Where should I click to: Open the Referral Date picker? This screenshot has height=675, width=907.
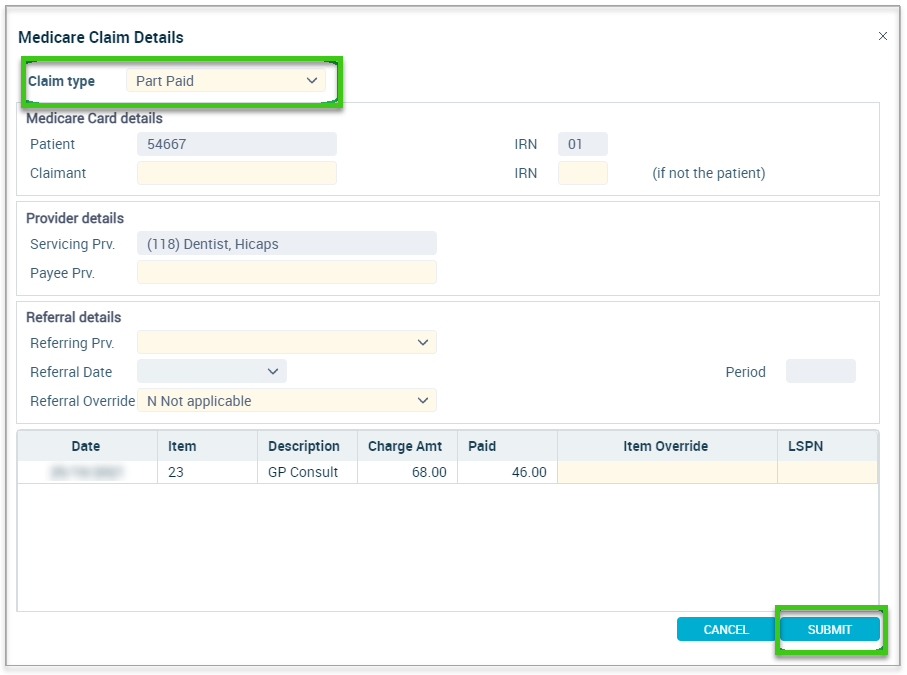point(212,371)
